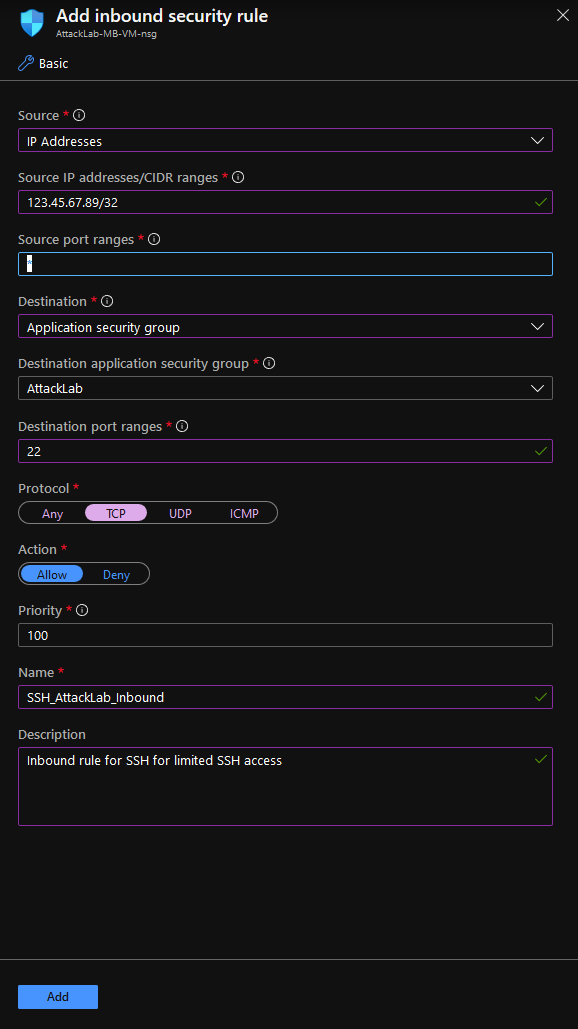This screenshot has height=1029, width=578.
Task: Click Add to create the rule
Action: (57, 996)
